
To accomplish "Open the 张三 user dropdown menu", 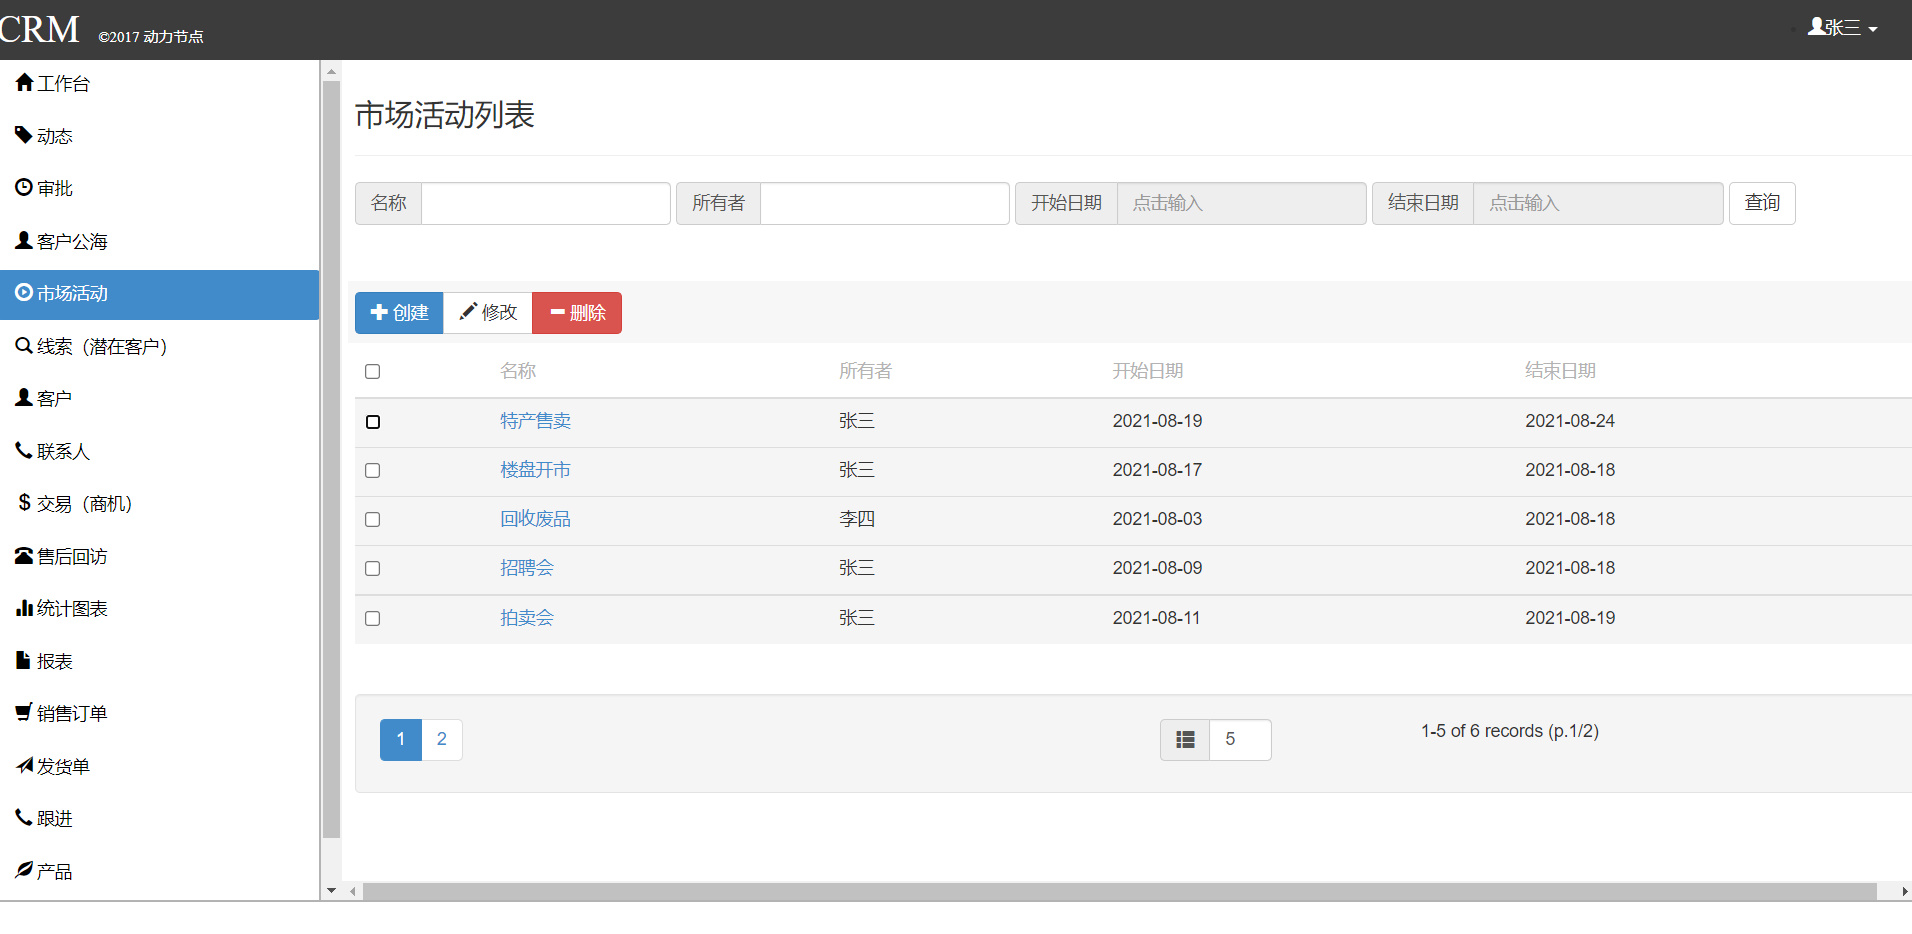I will point(1842,28).
